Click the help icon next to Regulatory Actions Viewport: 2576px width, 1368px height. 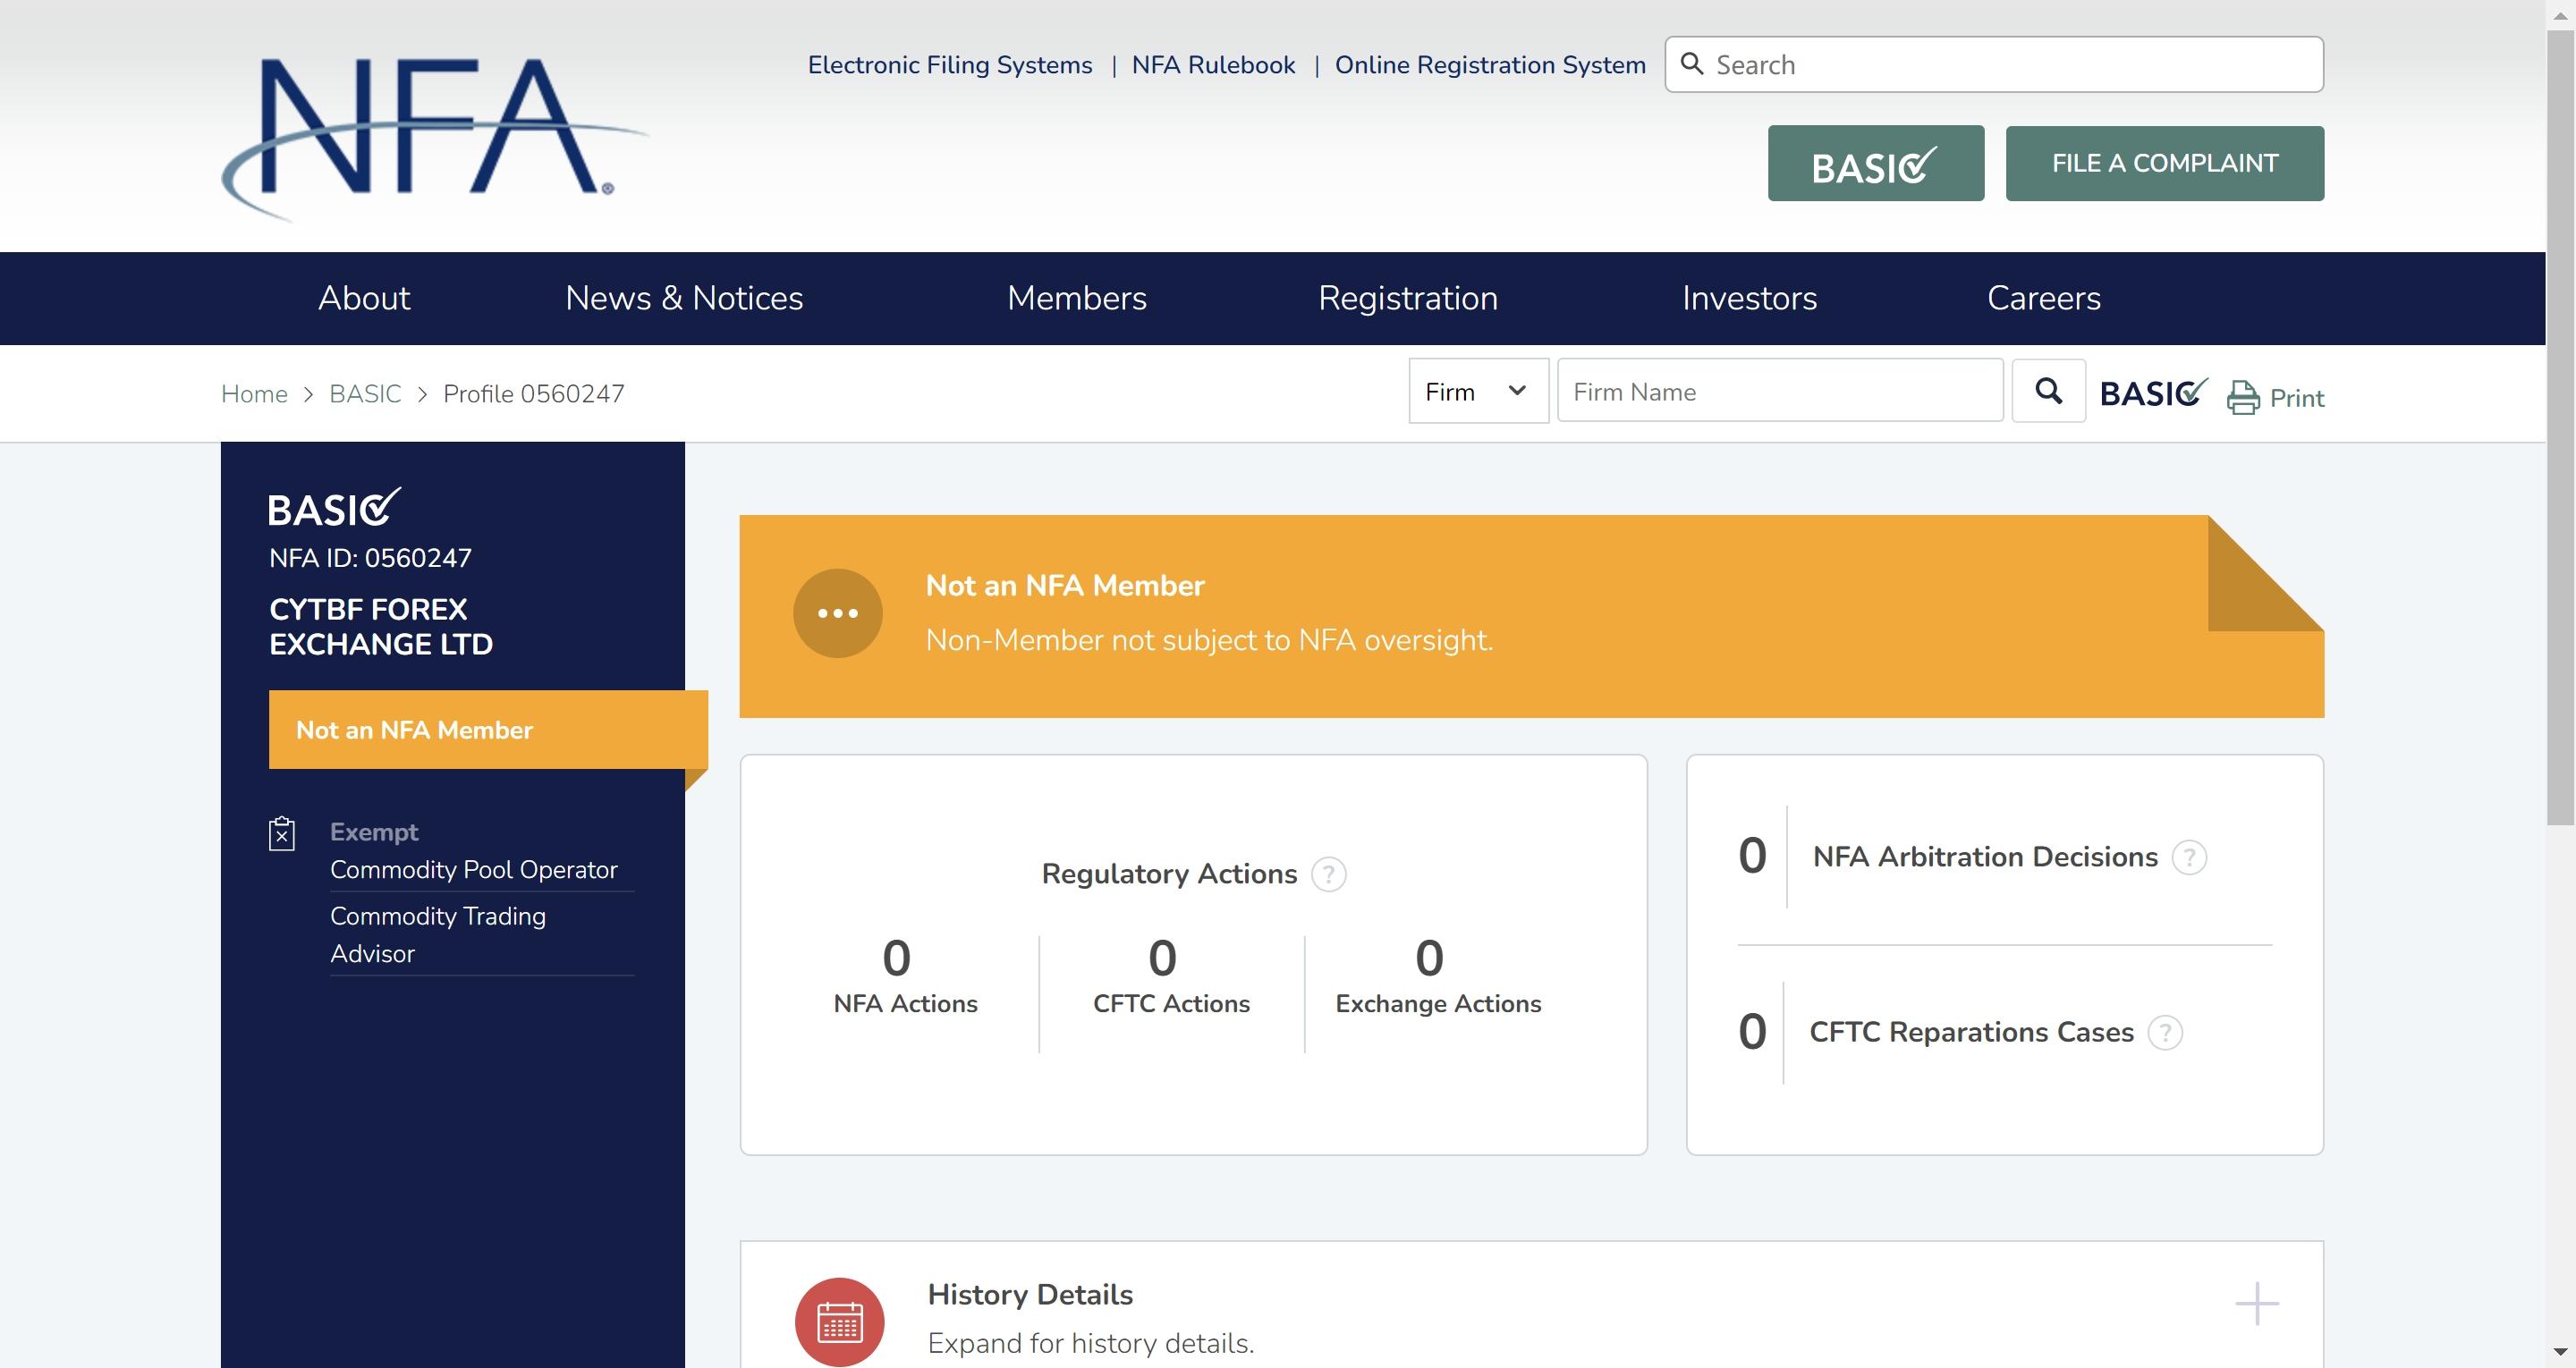[x=1328, y=874]
